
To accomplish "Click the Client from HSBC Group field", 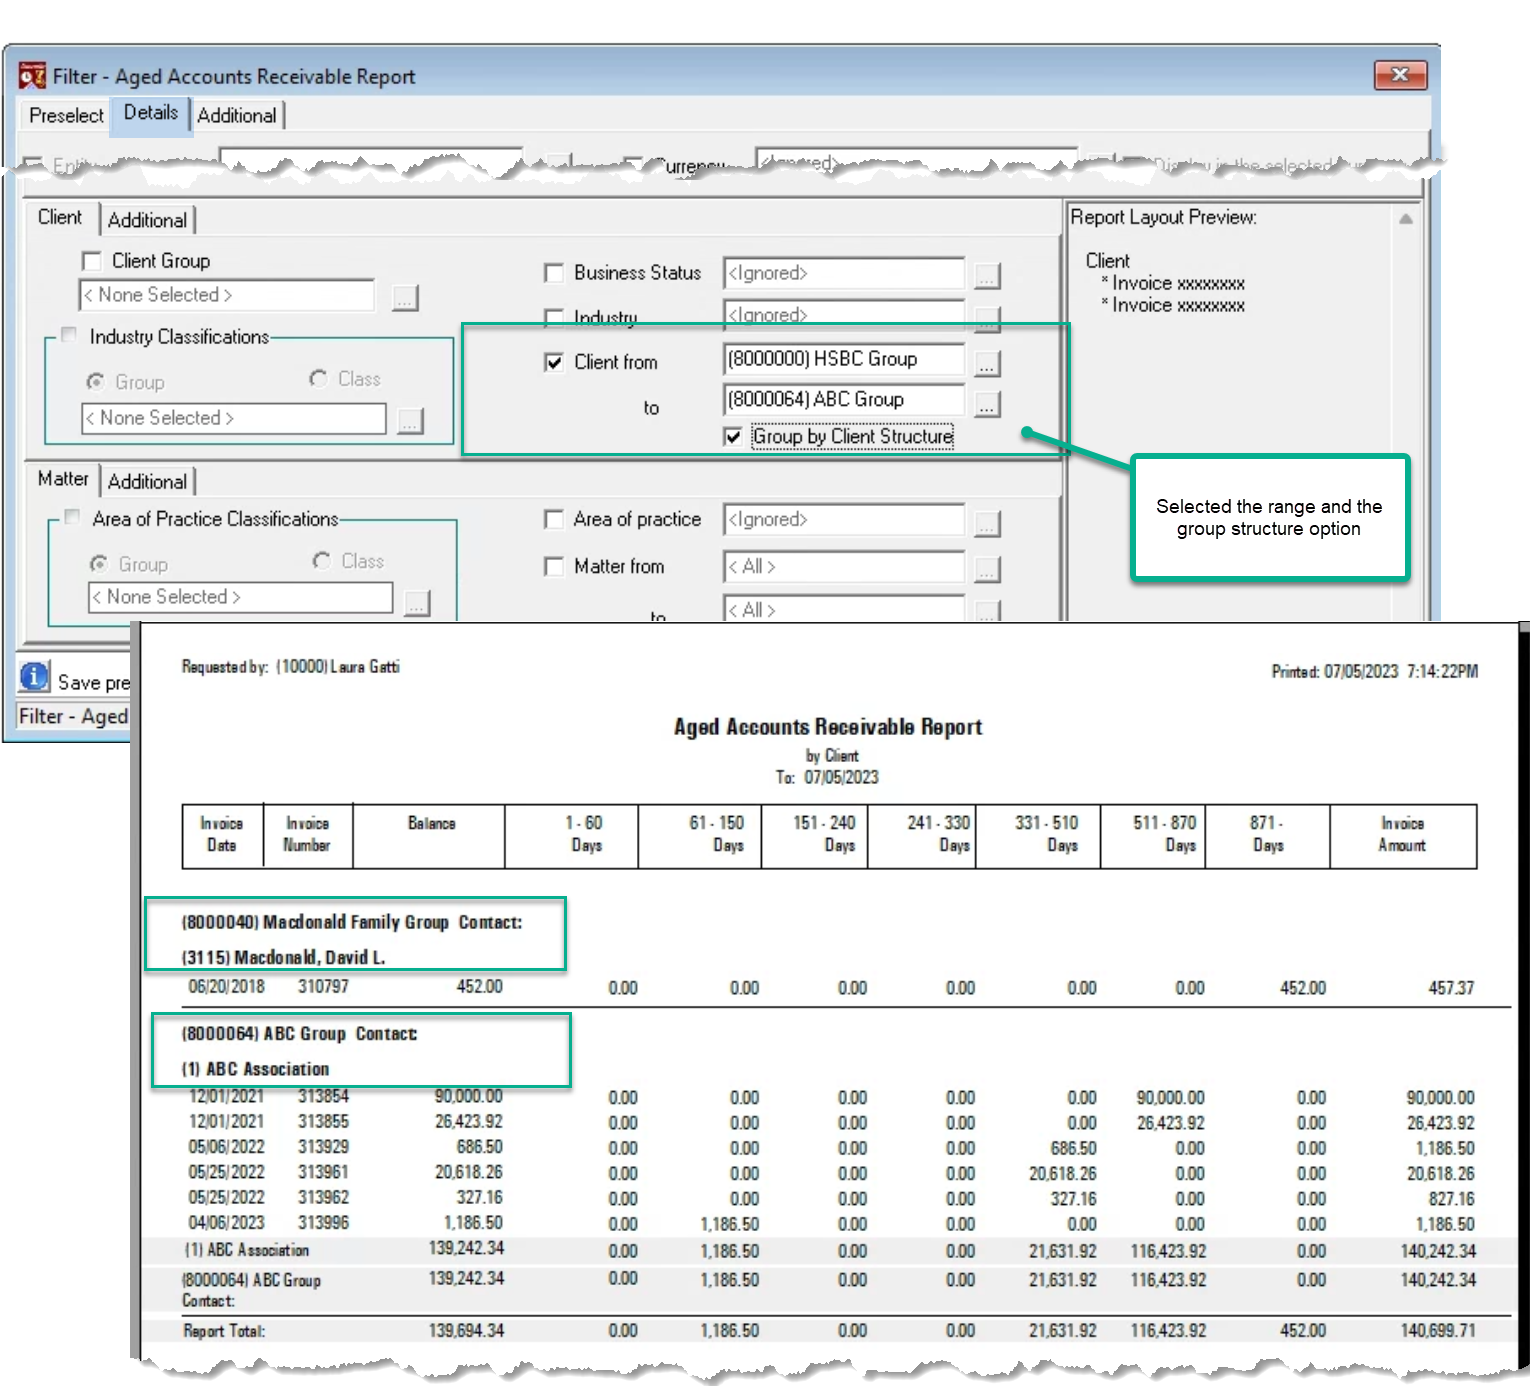I will point(844,359).
